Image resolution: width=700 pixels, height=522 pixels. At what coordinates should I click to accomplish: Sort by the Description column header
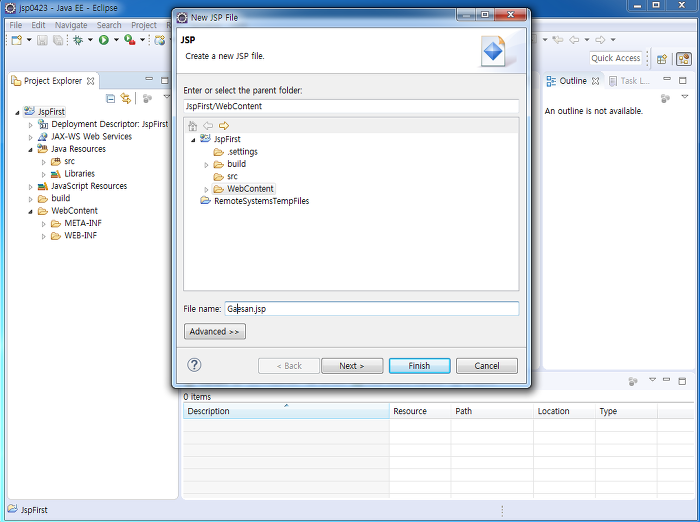pos(286,411)
